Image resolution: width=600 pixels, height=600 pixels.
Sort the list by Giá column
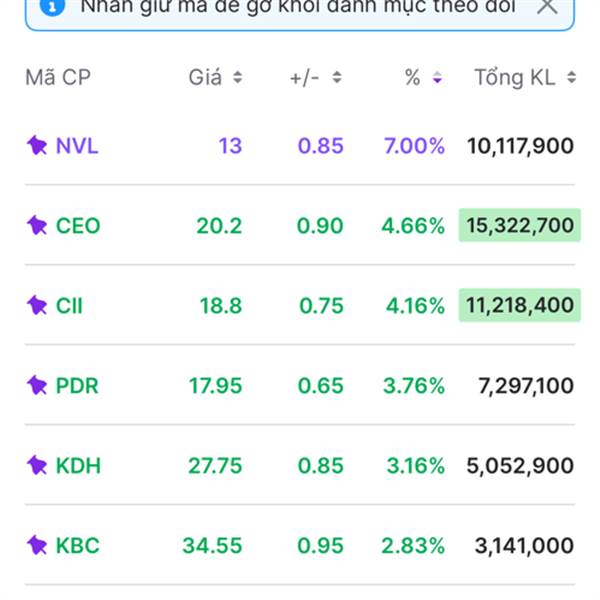click(215, 78)
